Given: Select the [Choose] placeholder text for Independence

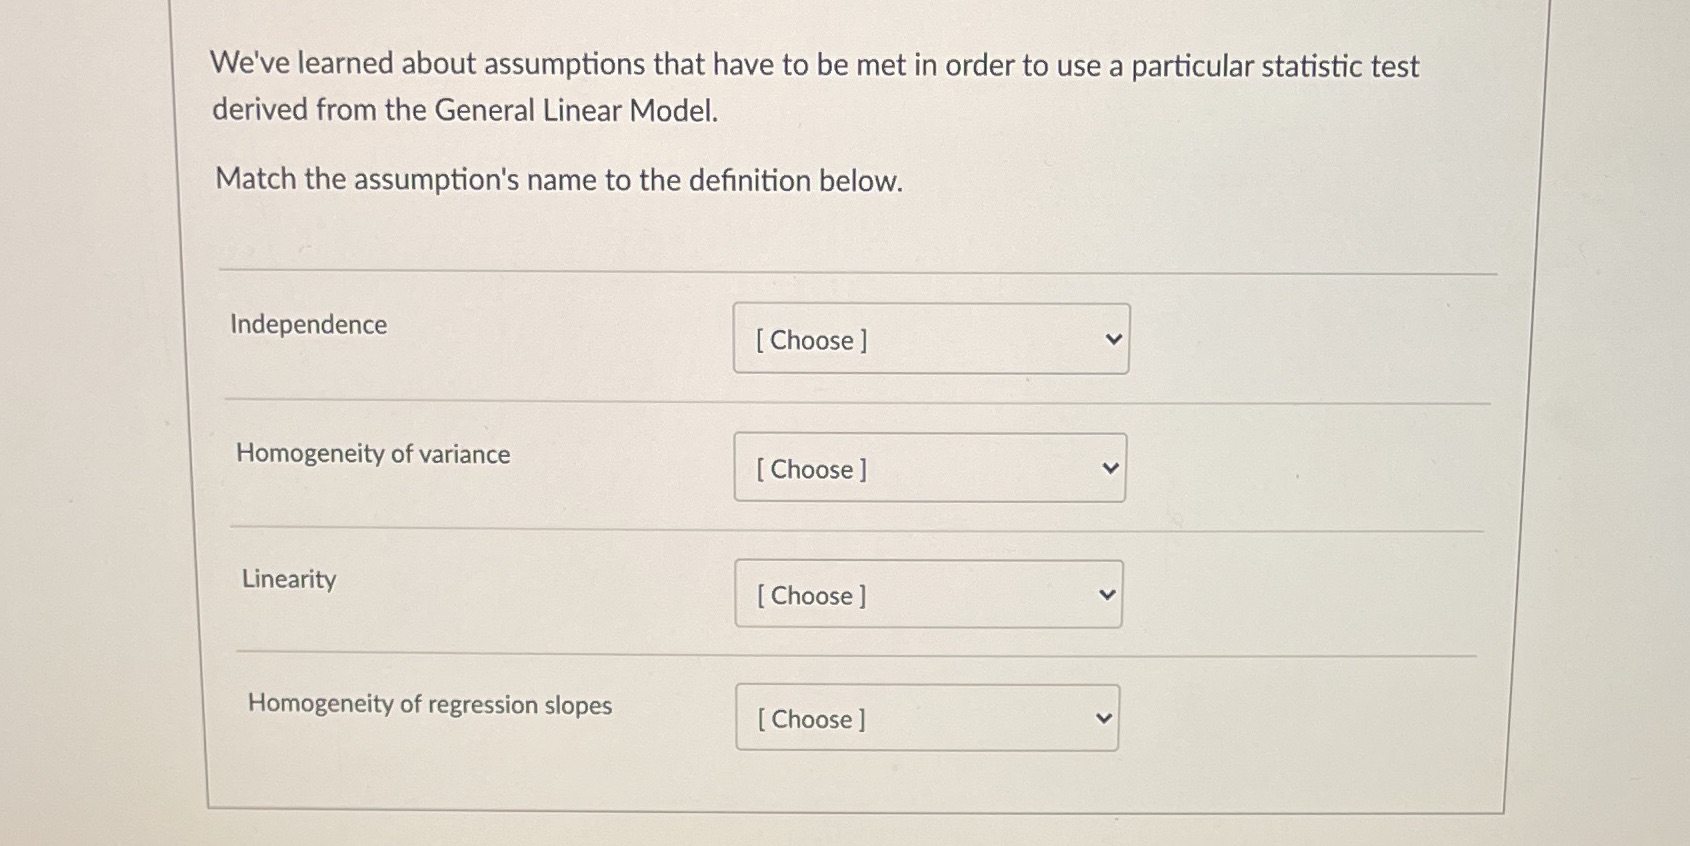Looking at the screenshot, I should 812,341.
